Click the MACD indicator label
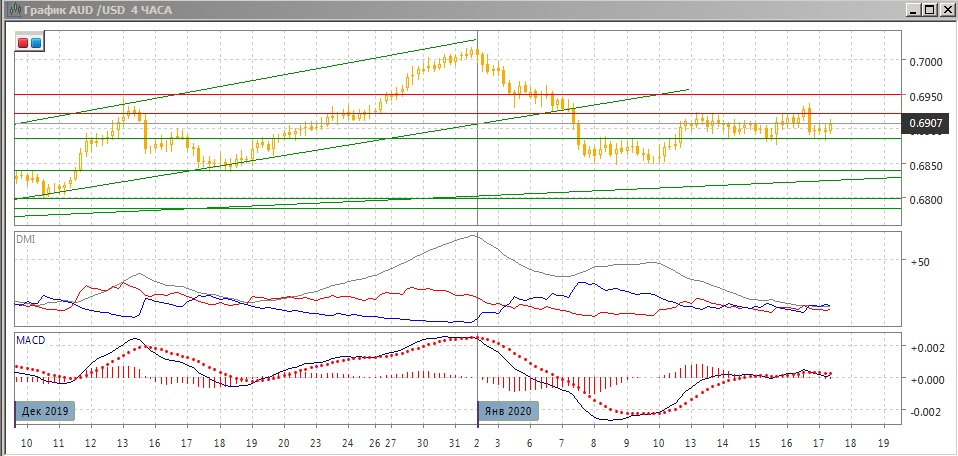 coord(30,340)
